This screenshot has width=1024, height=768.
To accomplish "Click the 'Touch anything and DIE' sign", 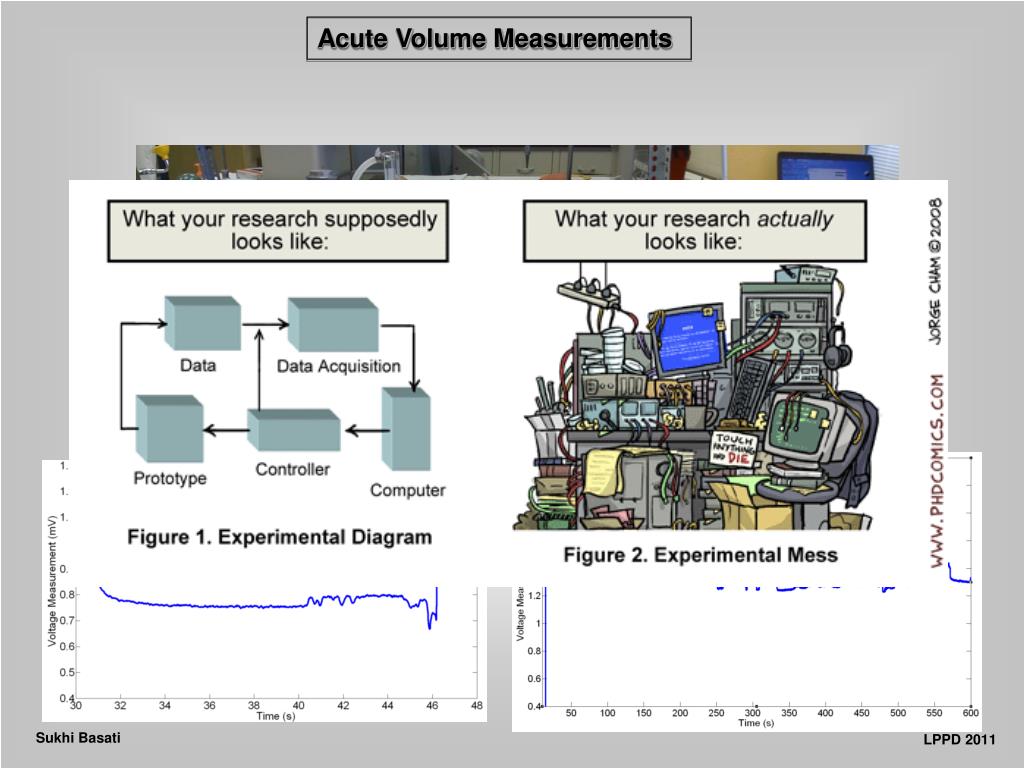I will point(733,449).
